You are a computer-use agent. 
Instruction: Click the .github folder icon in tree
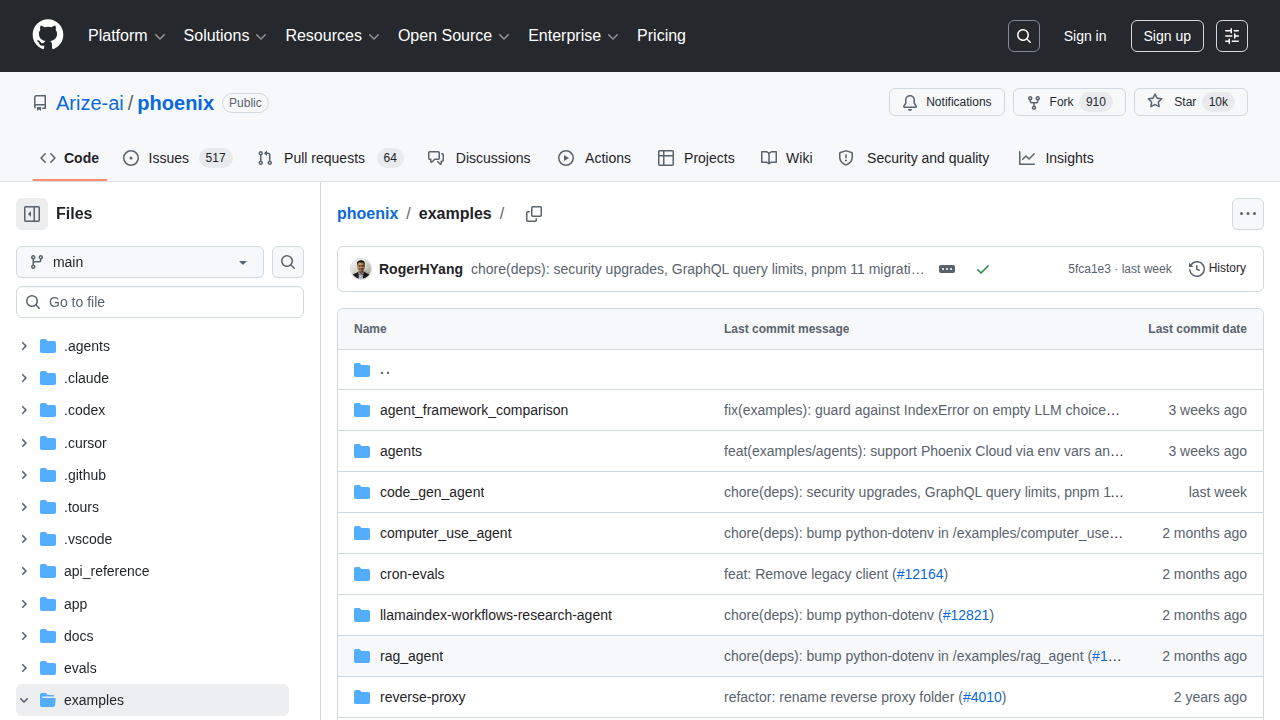pos(48,475)
